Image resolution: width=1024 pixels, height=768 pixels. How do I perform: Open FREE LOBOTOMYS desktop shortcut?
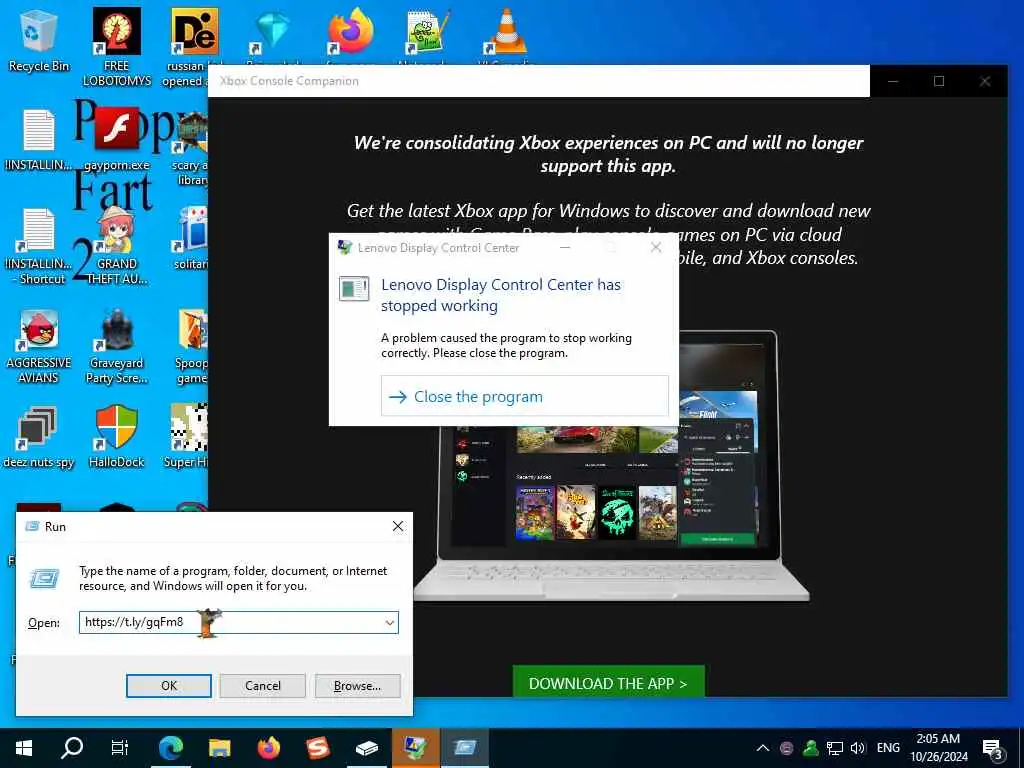(116, 46)
